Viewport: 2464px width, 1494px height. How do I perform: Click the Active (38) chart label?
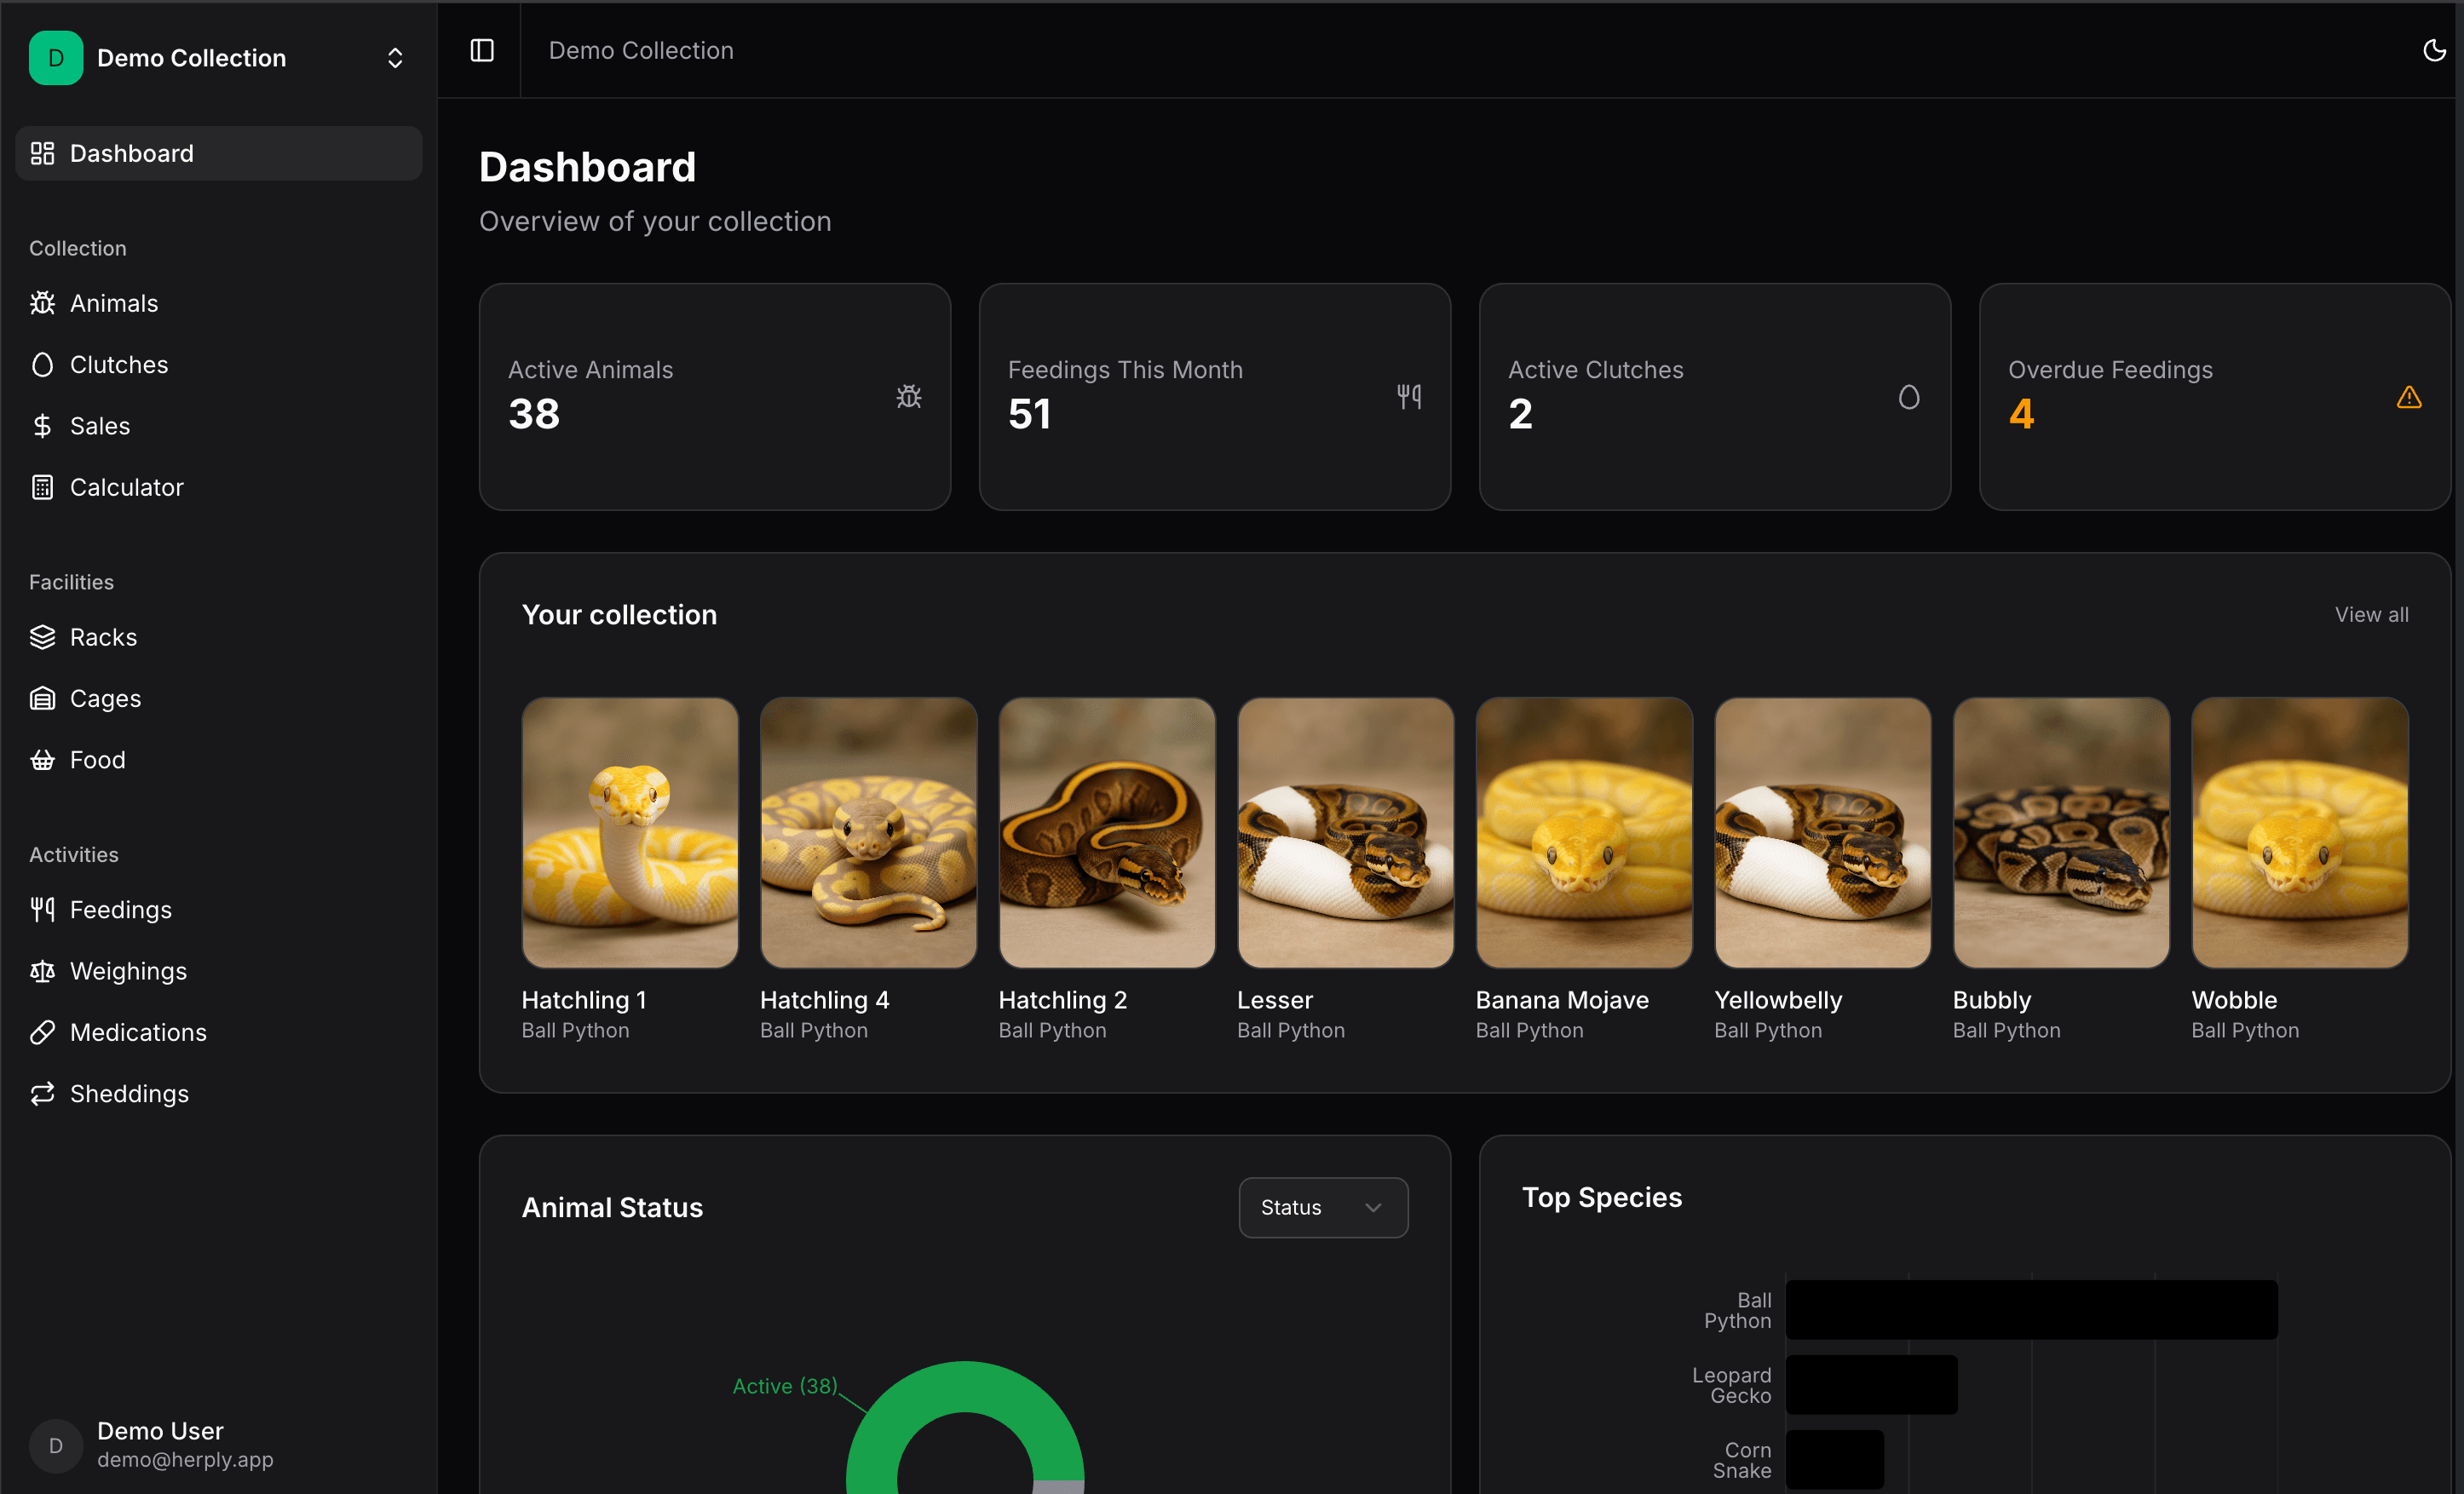(x=785, y=1386)
